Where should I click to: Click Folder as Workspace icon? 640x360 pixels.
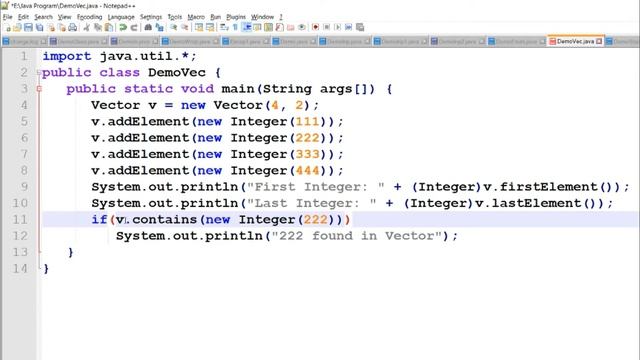pyautogui.click(x=291, y=27)
